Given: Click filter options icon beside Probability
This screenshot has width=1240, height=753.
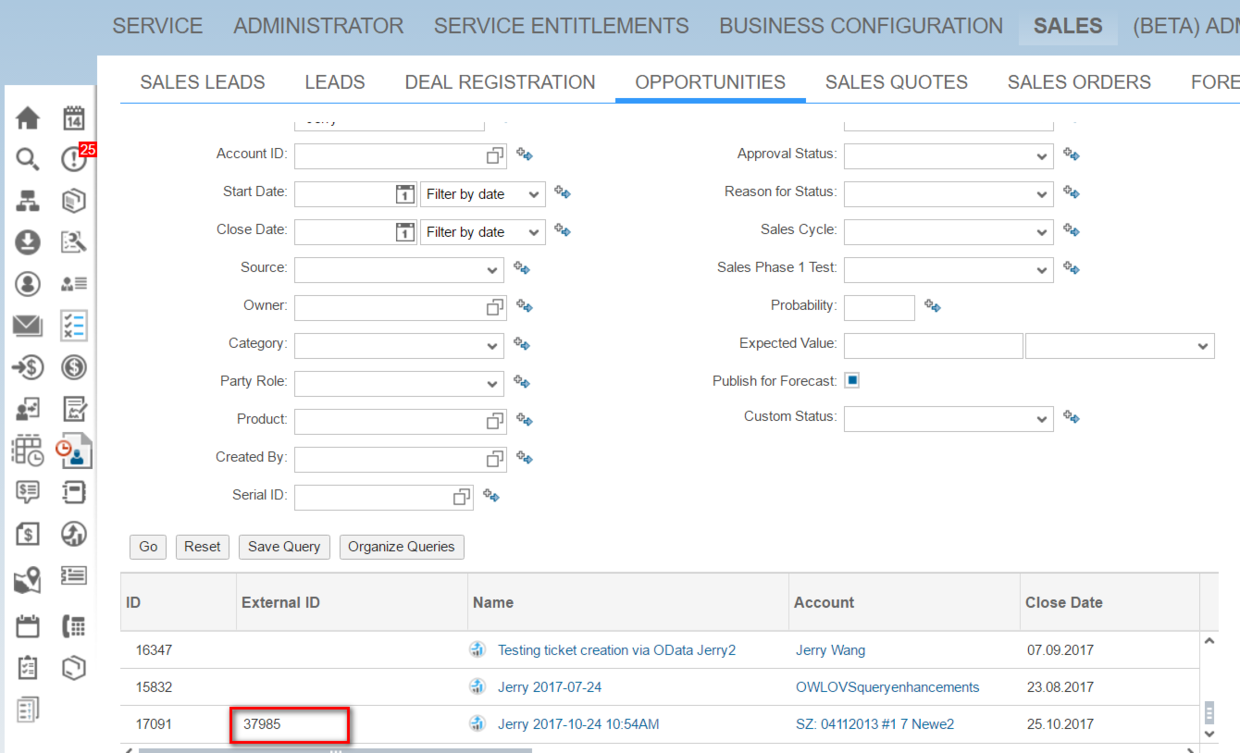Looking at the screenshot, I should [x=932, y=306].
